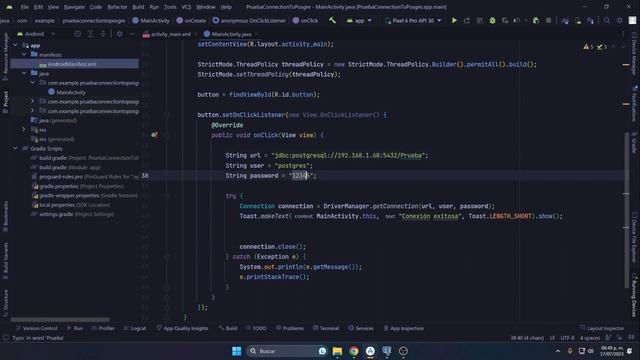Click the onClick breadcrumb in navigation bar
This screenshot has height=360, width=640.
click(305, 20)
